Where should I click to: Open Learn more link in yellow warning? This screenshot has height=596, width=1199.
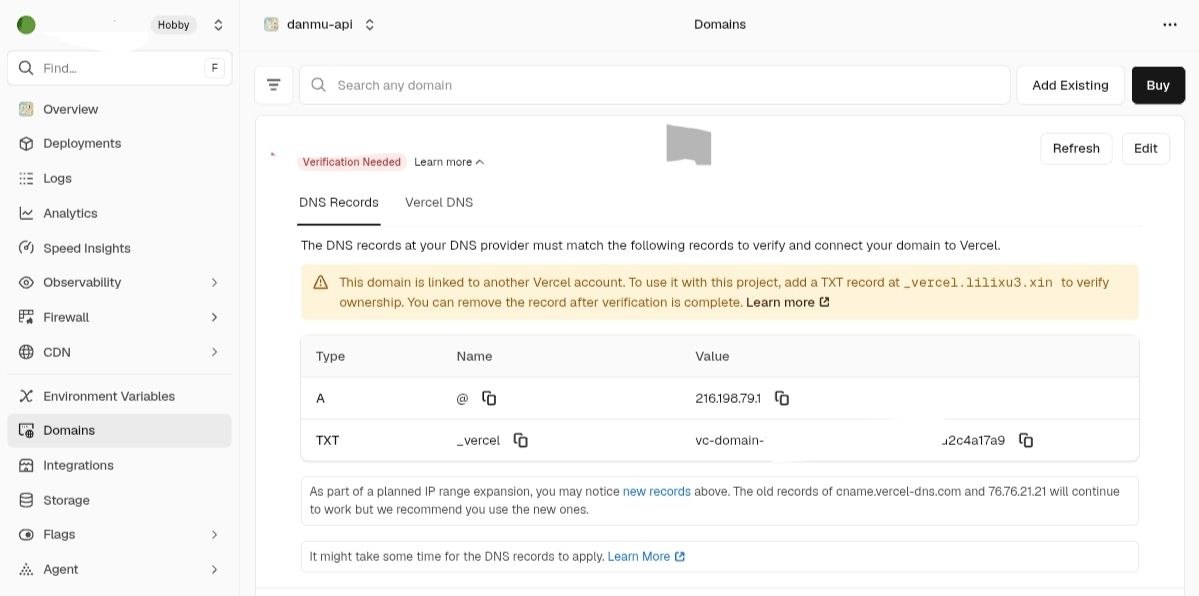pos(788,302)
